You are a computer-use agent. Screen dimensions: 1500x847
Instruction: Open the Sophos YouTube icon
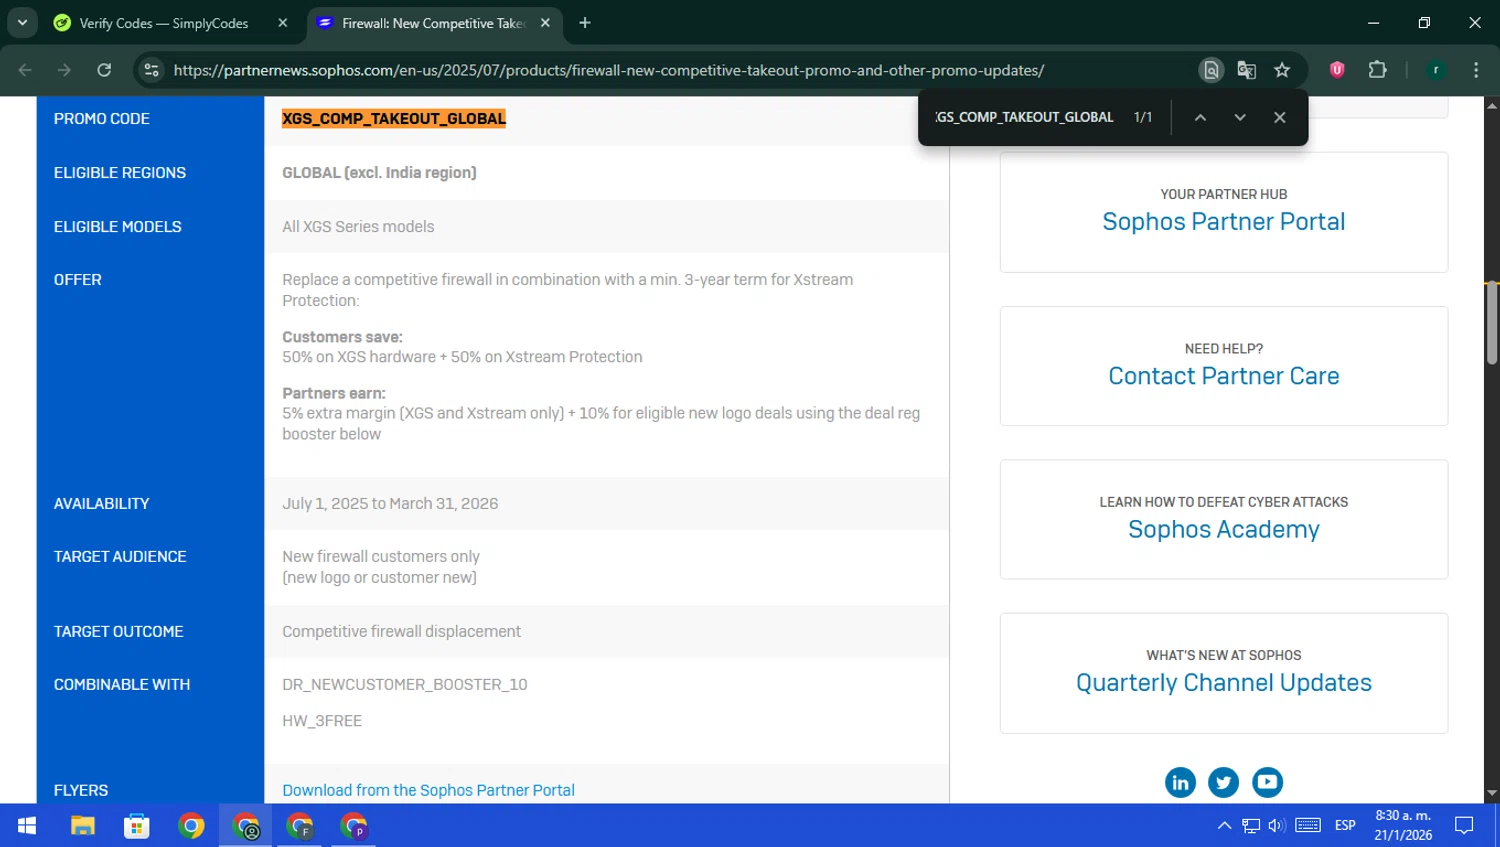(x=1267, y=782)
